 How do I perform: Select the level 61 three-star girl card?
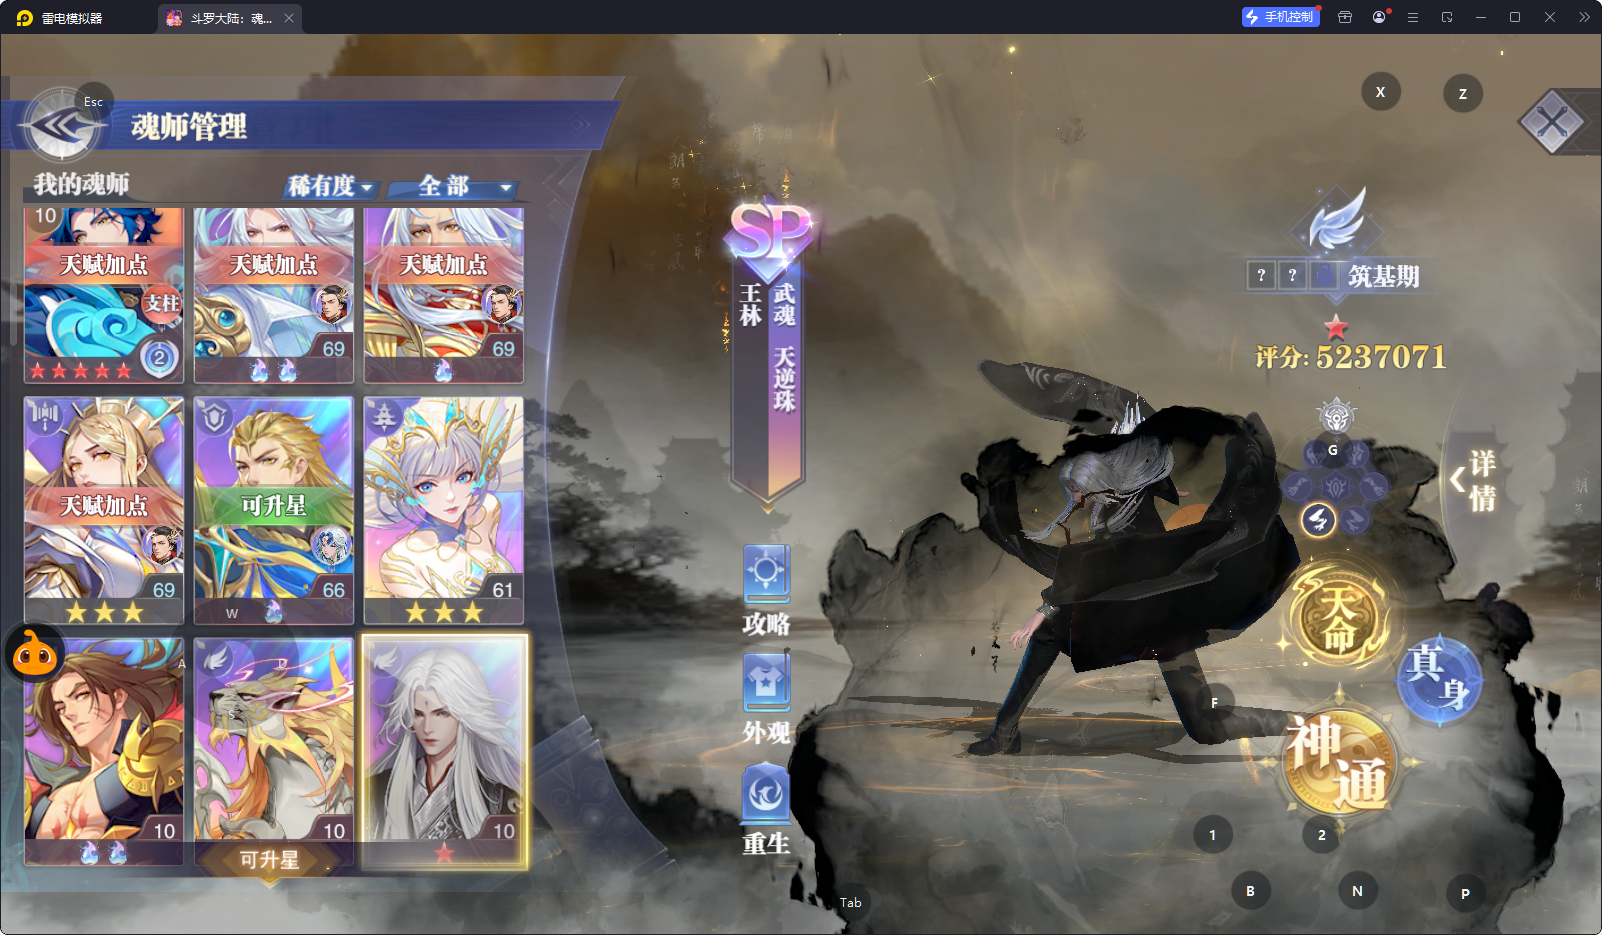(x=444, y=510)
